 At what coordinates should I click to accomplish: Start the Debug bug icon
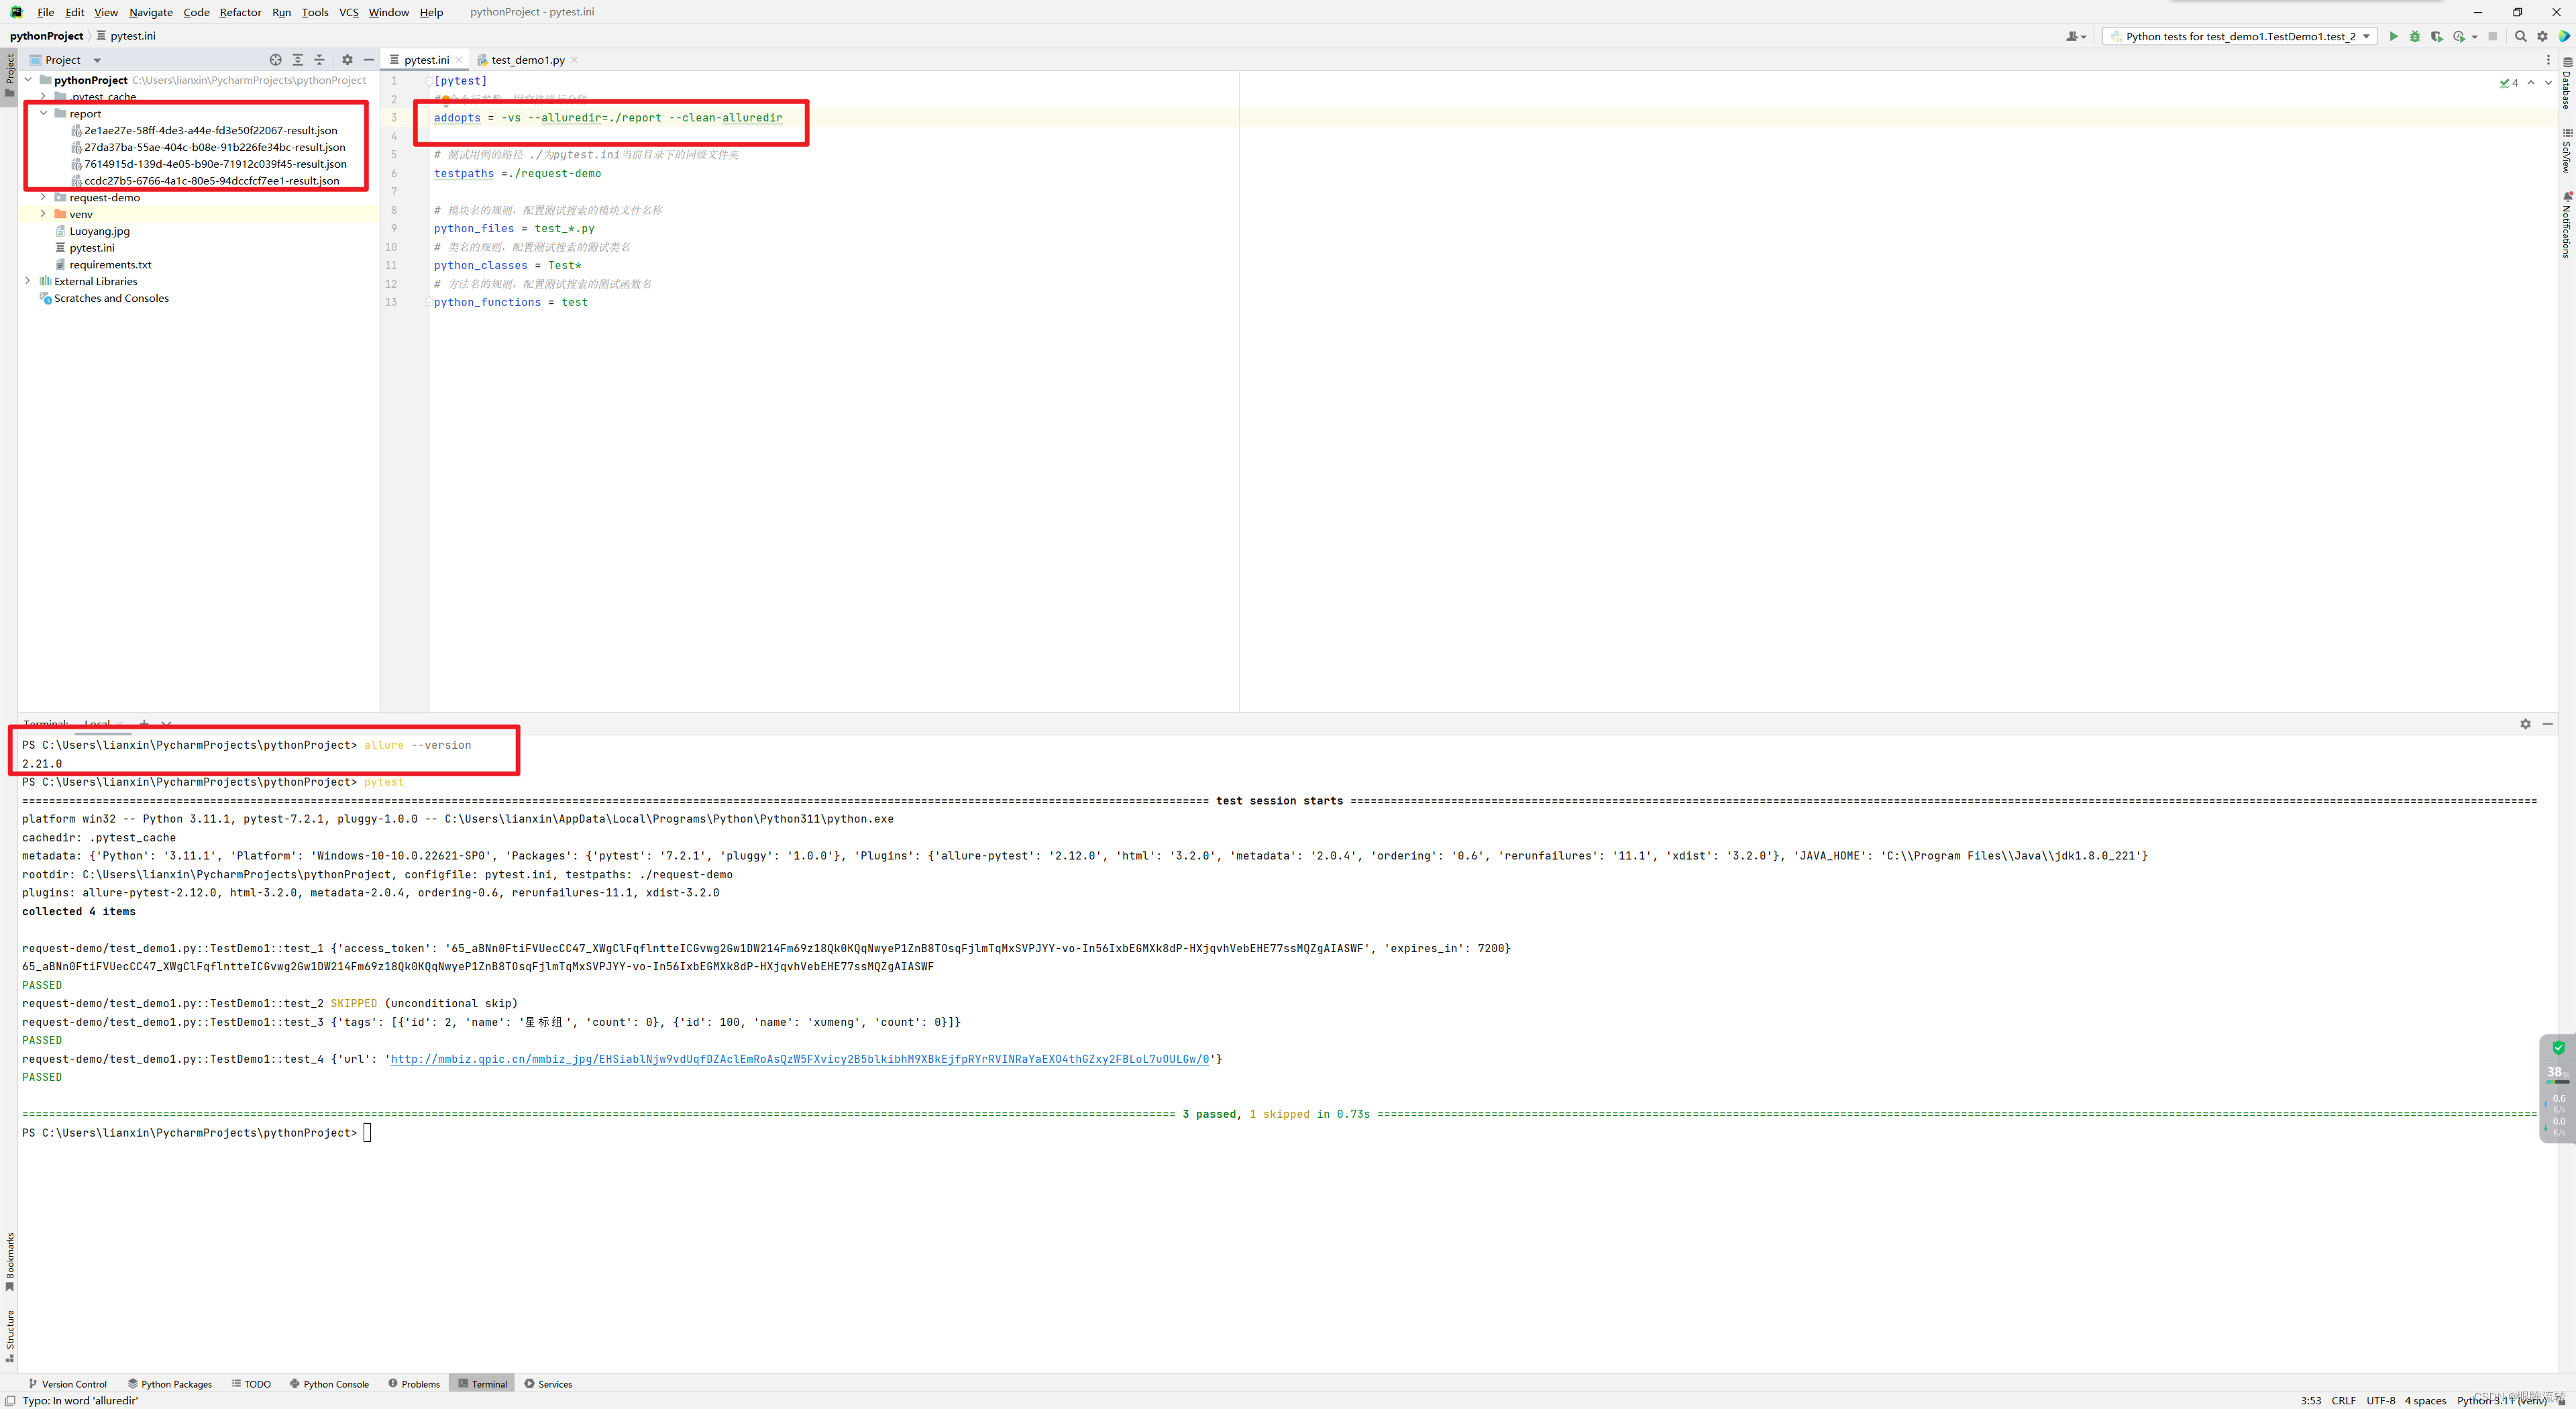[x=2415, y=36]
